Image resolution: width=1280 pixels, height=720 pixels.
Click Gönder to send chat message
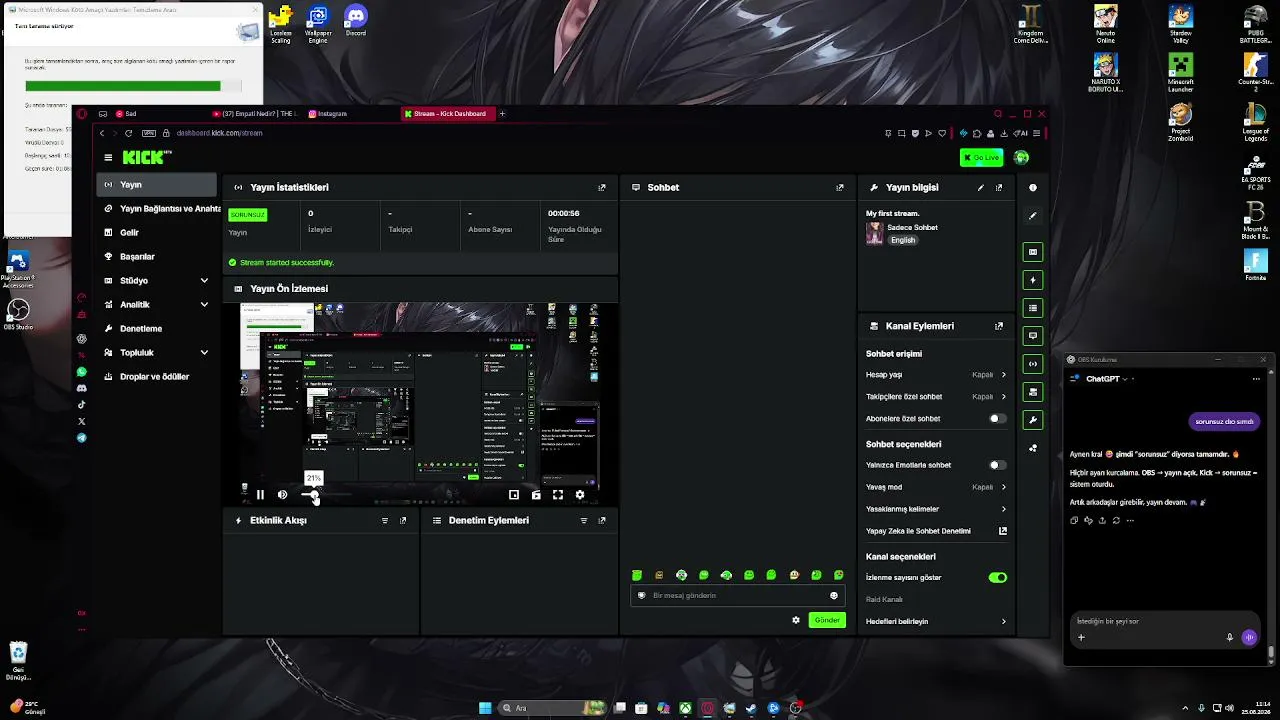[827, 620]
